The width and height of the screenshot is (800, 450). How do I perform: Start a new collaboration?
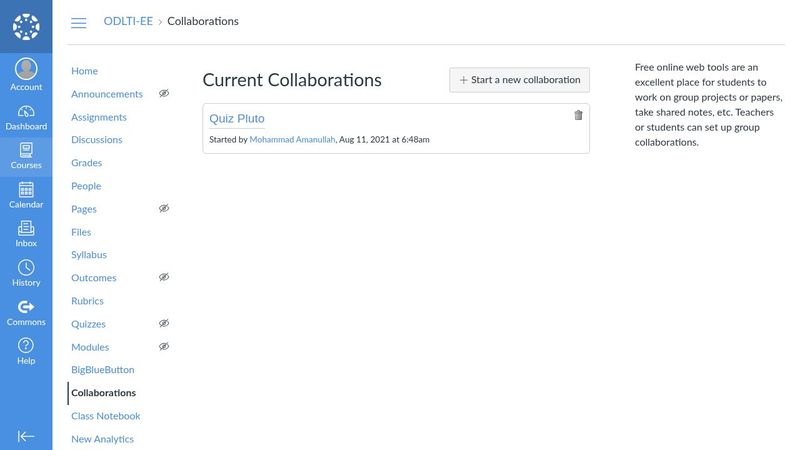point(519,80)
